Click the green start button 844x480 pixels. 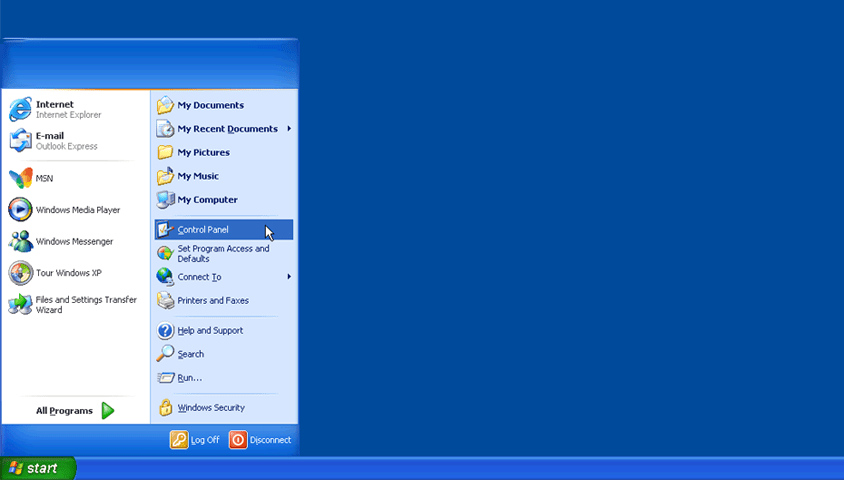coord(38,468)
